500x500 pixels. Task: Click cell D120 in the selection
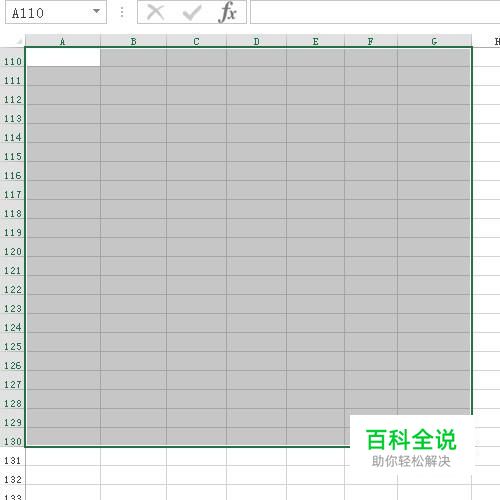(x=256, y=247)
